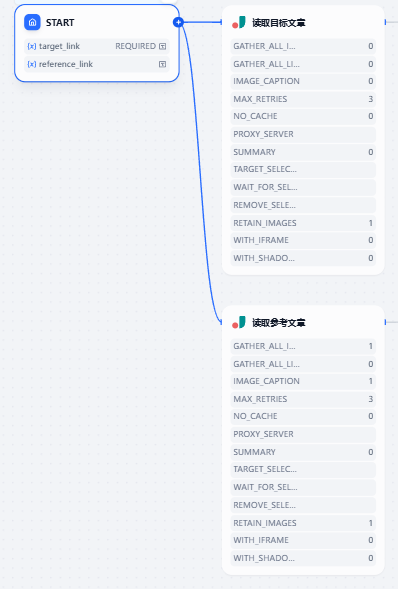This screenshot has width=398, height=589.
Task: Click RETAIN_IMAGES row in 读取目标文章 node
Action: [303, 223]
